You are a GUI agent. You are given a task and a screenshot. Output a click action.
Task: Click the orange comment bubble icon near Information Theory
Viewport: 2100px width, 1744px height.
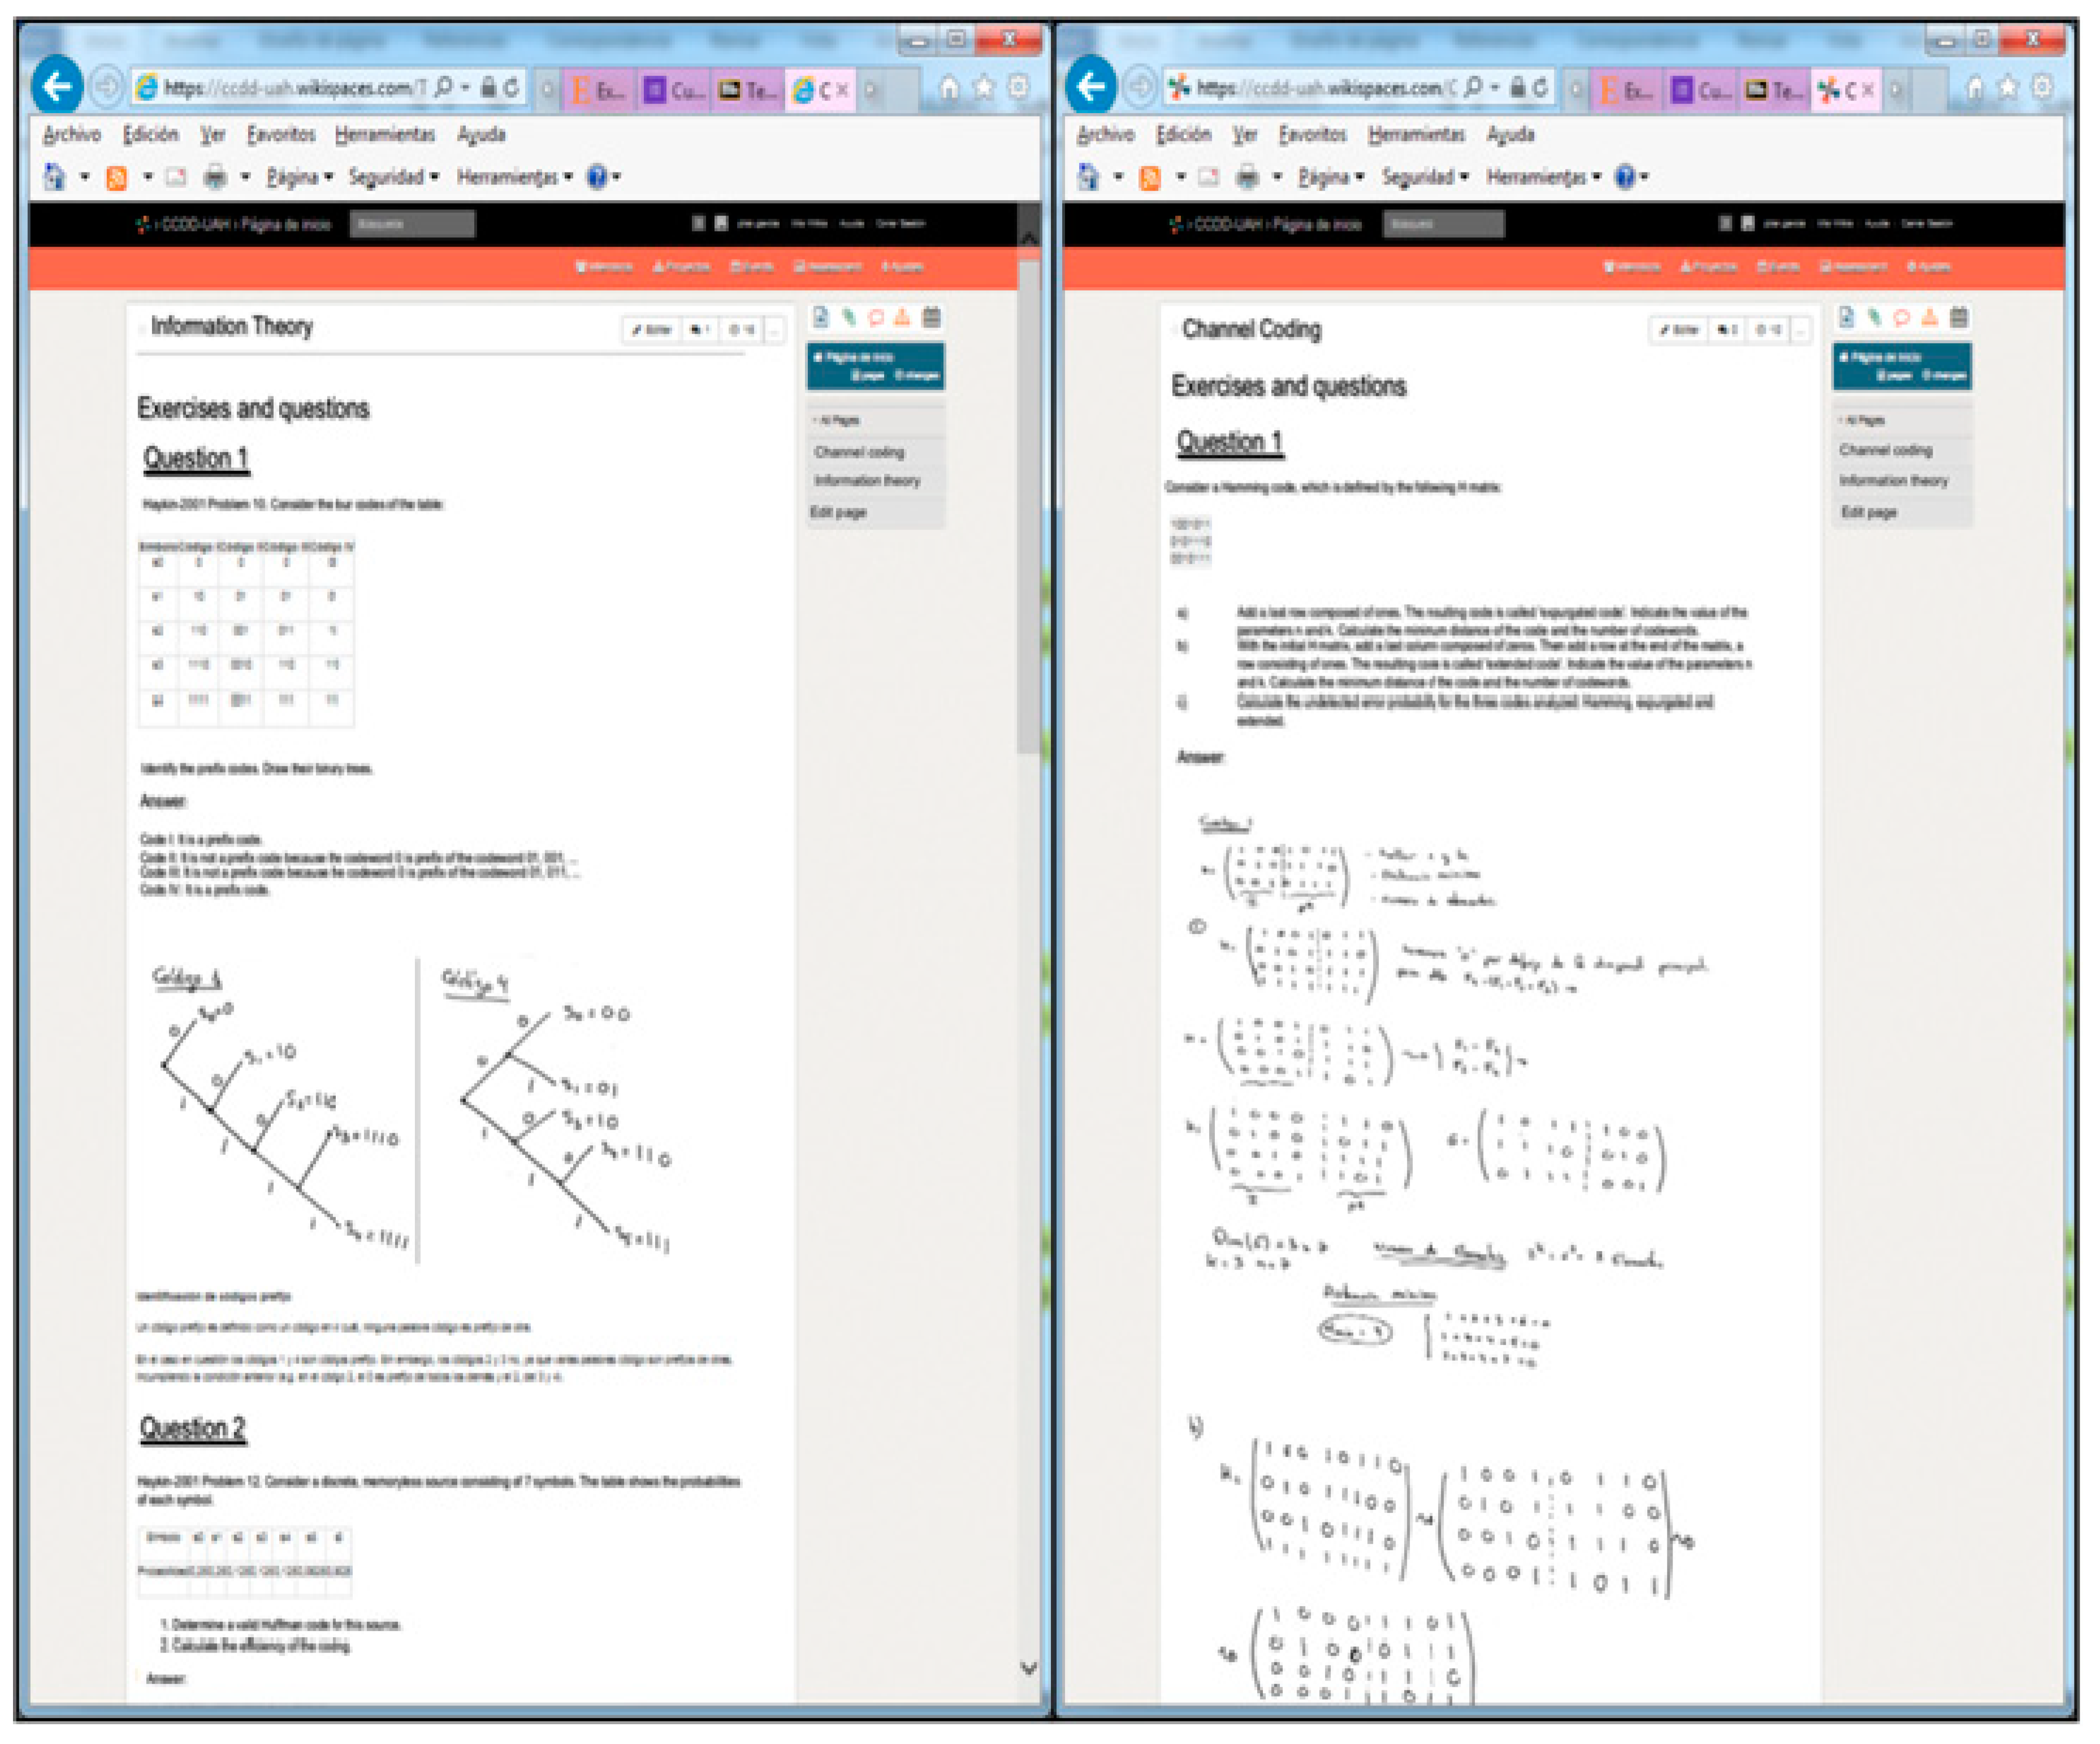[876, 318]
